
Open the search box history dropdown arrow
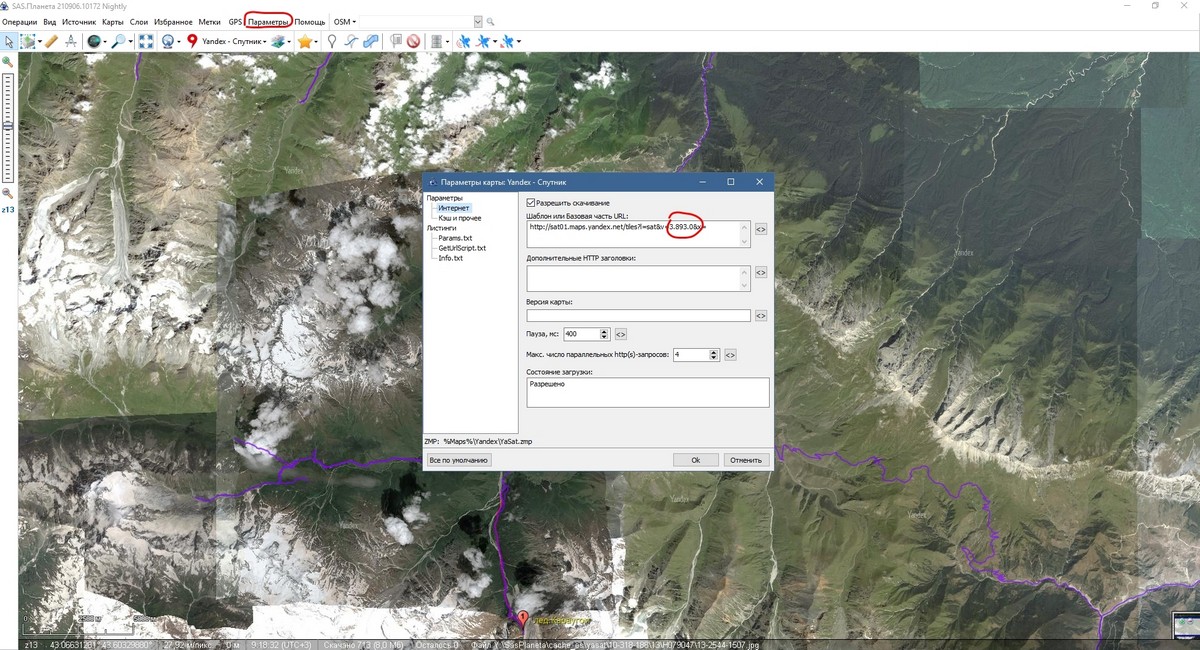478,22
